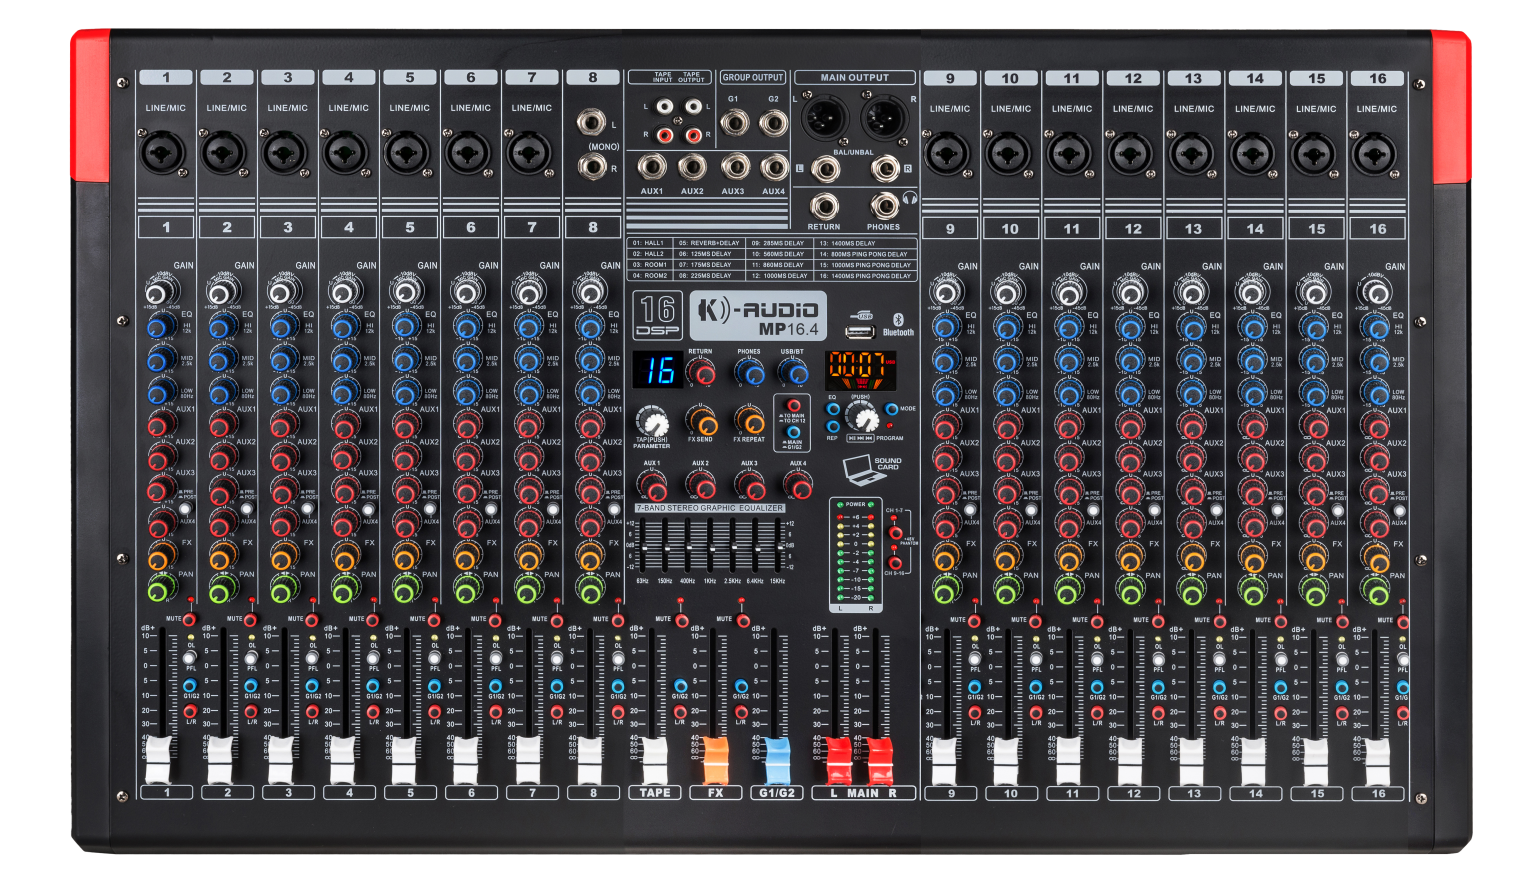Select channel 9 LINE/MIC combo jack

tap(946, 155)
